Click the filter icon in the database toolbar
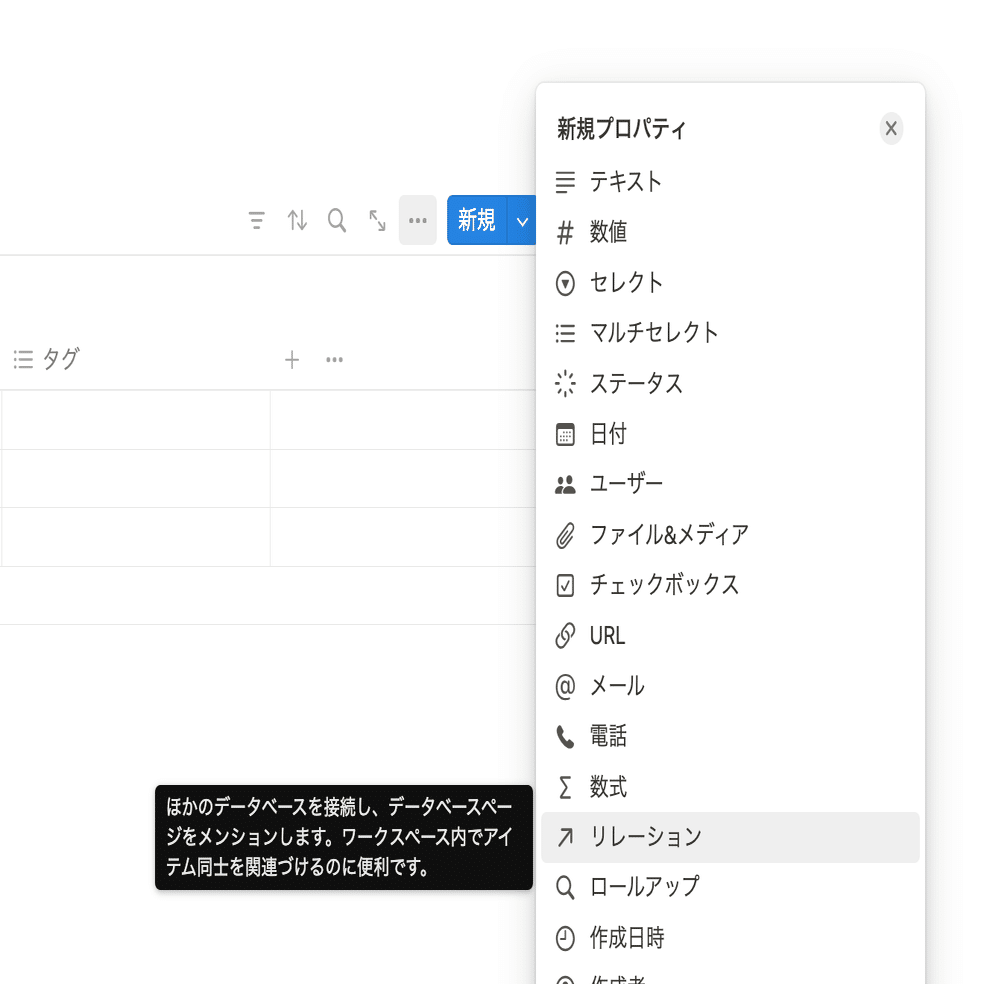This screenshot has width=984, height=984. pos(256,220)
